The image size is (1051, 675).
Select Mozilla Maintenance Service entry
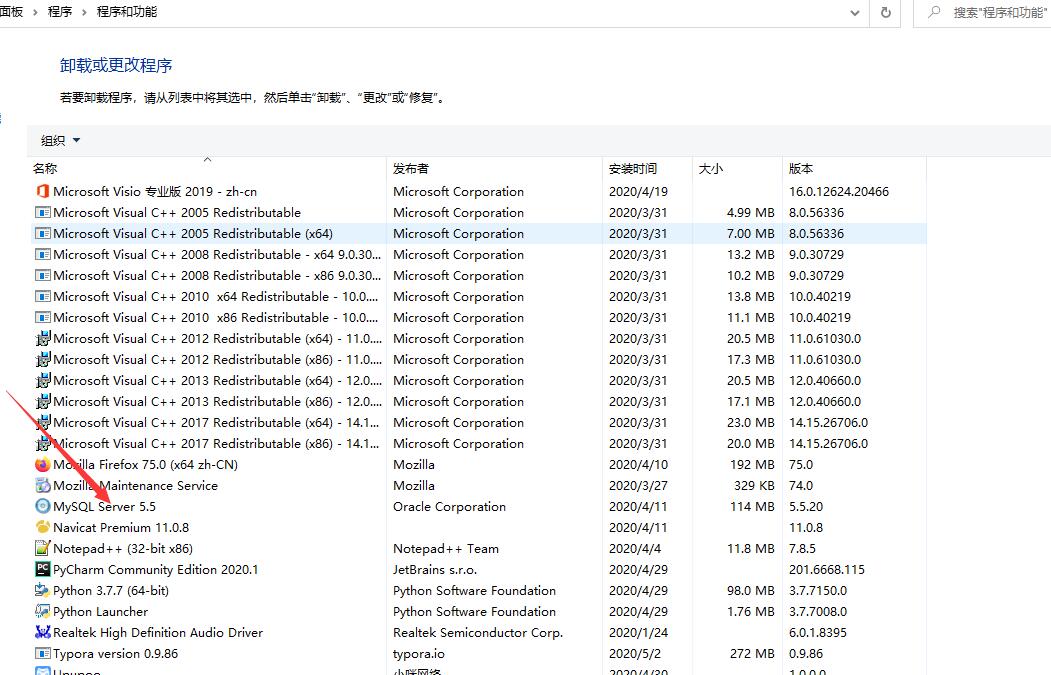pos(135,485)
